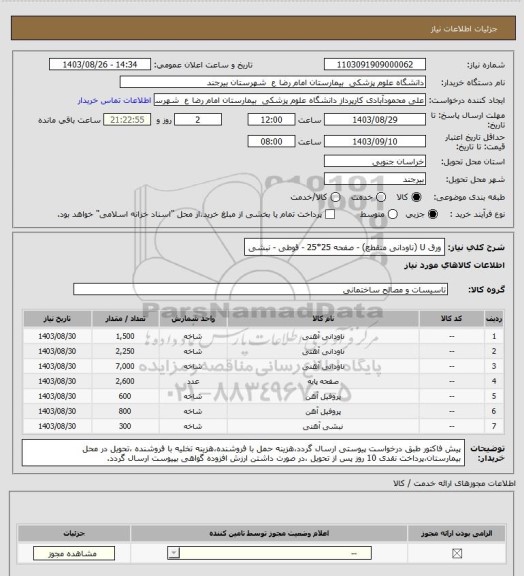The image size is (524, 576).
Task: Click the عدد unit in row 4
Action: click(x=193, y=382)
